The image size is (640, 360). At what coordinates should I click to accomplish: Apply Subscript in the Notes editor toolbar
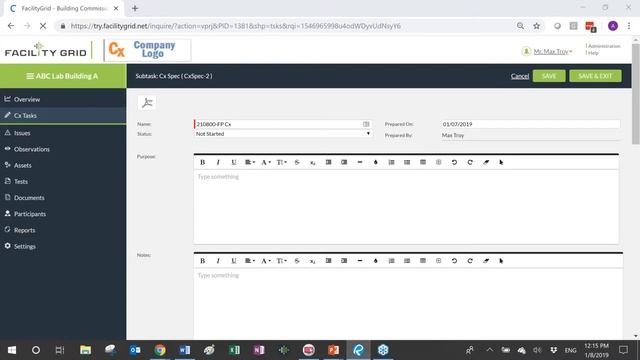[313, 261]
